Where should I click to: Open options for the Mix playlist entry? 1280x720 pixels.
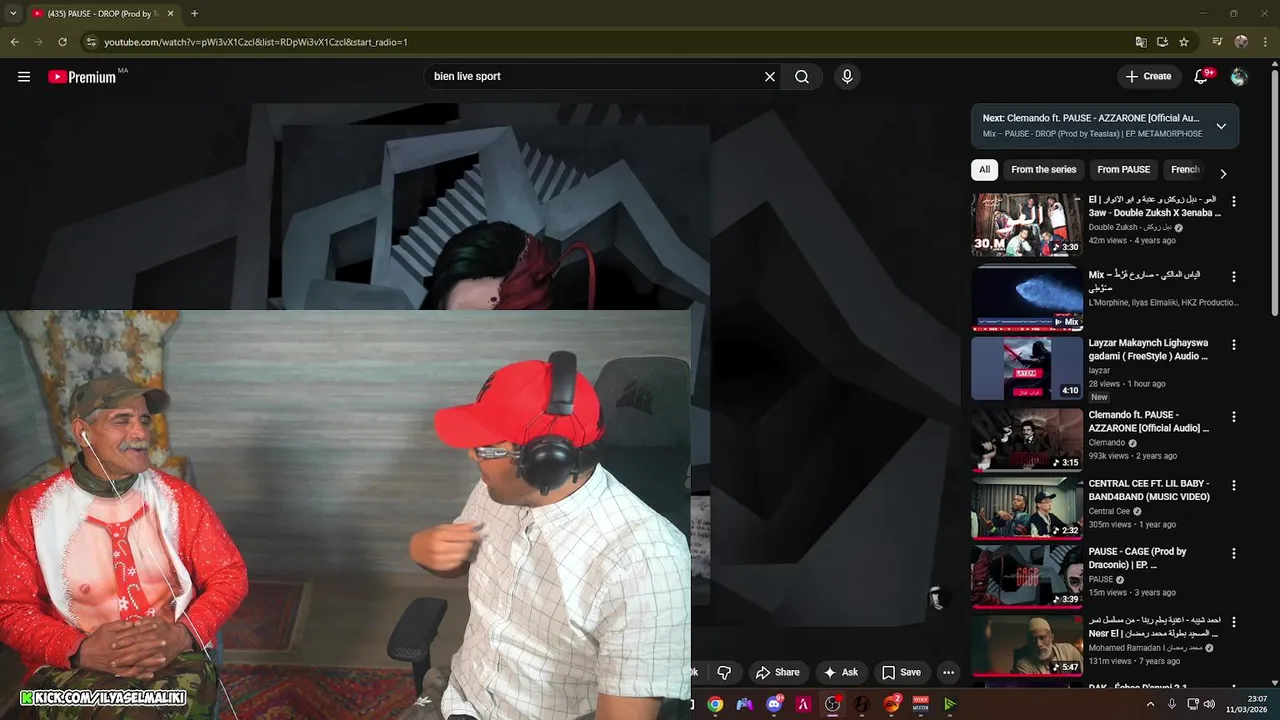click(x=1233, y=276)
